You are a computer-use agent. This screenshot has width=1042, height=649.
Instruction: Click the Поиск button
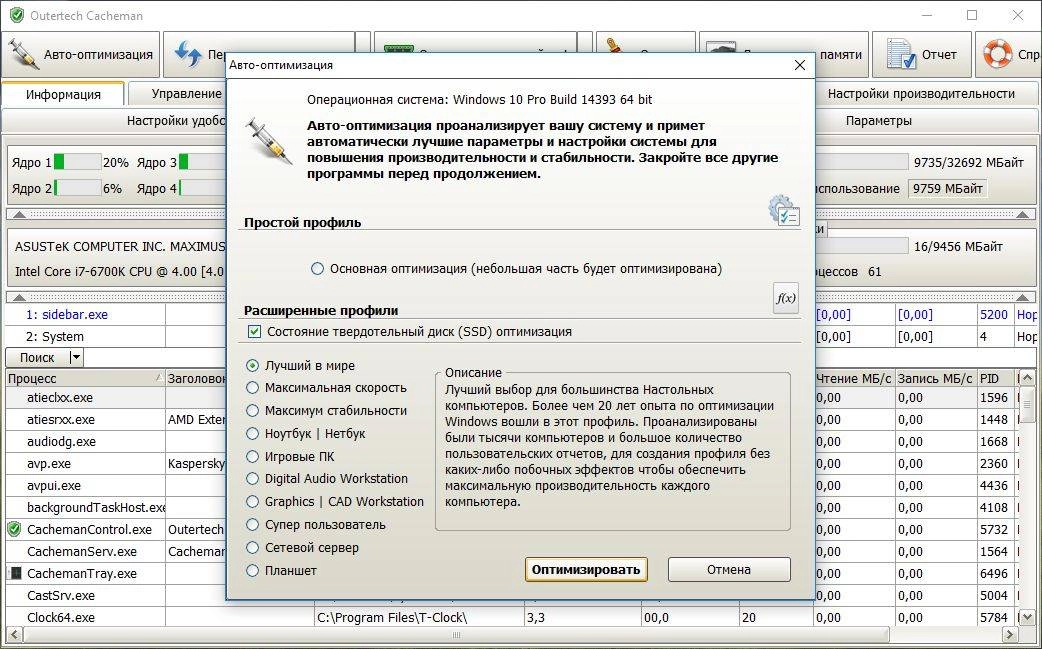(x=37, y=357)
